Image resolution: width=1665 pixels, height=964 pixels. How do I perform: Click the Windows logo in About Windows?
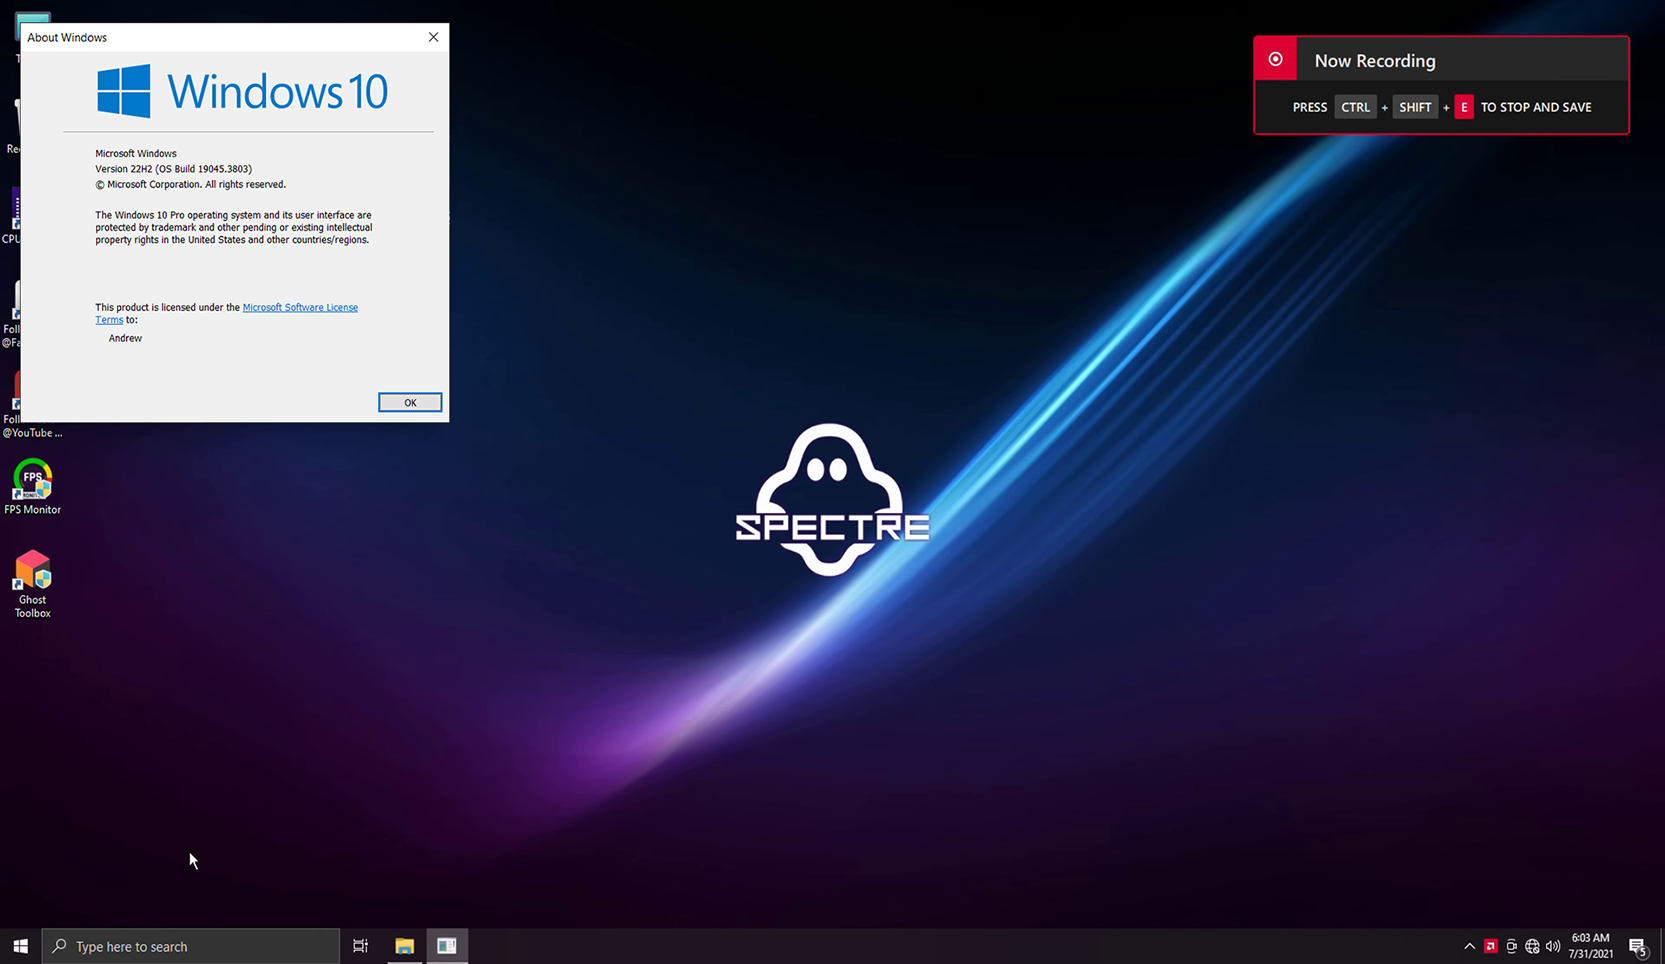click(124, 91)
